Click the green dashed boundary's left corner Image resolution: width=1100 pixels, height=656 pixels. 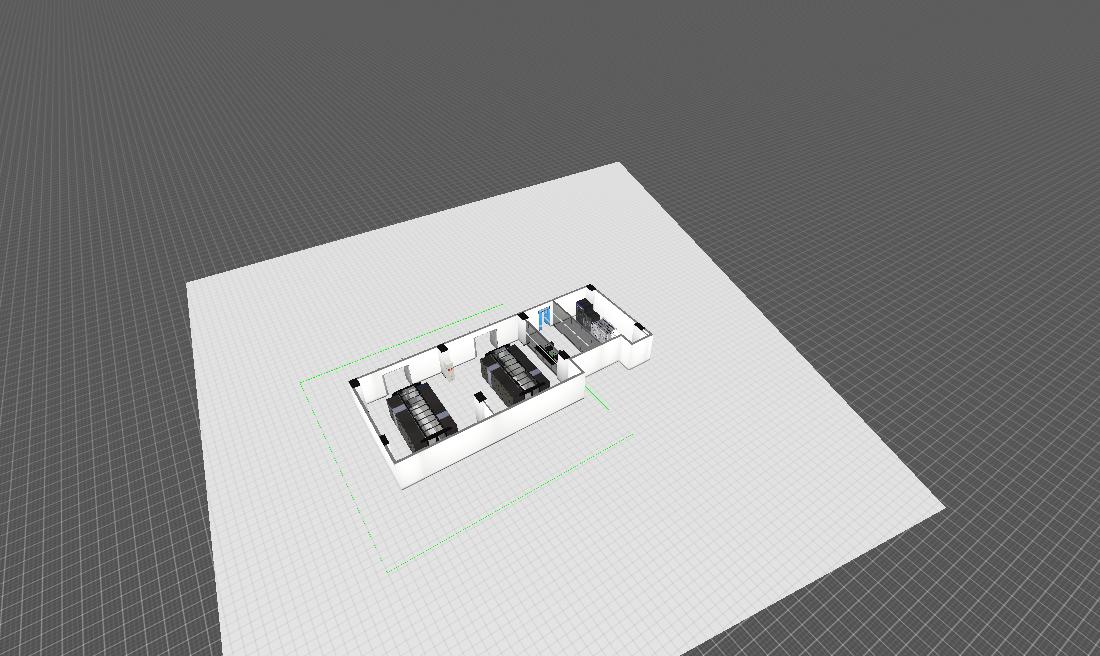[x=302, y=382]
